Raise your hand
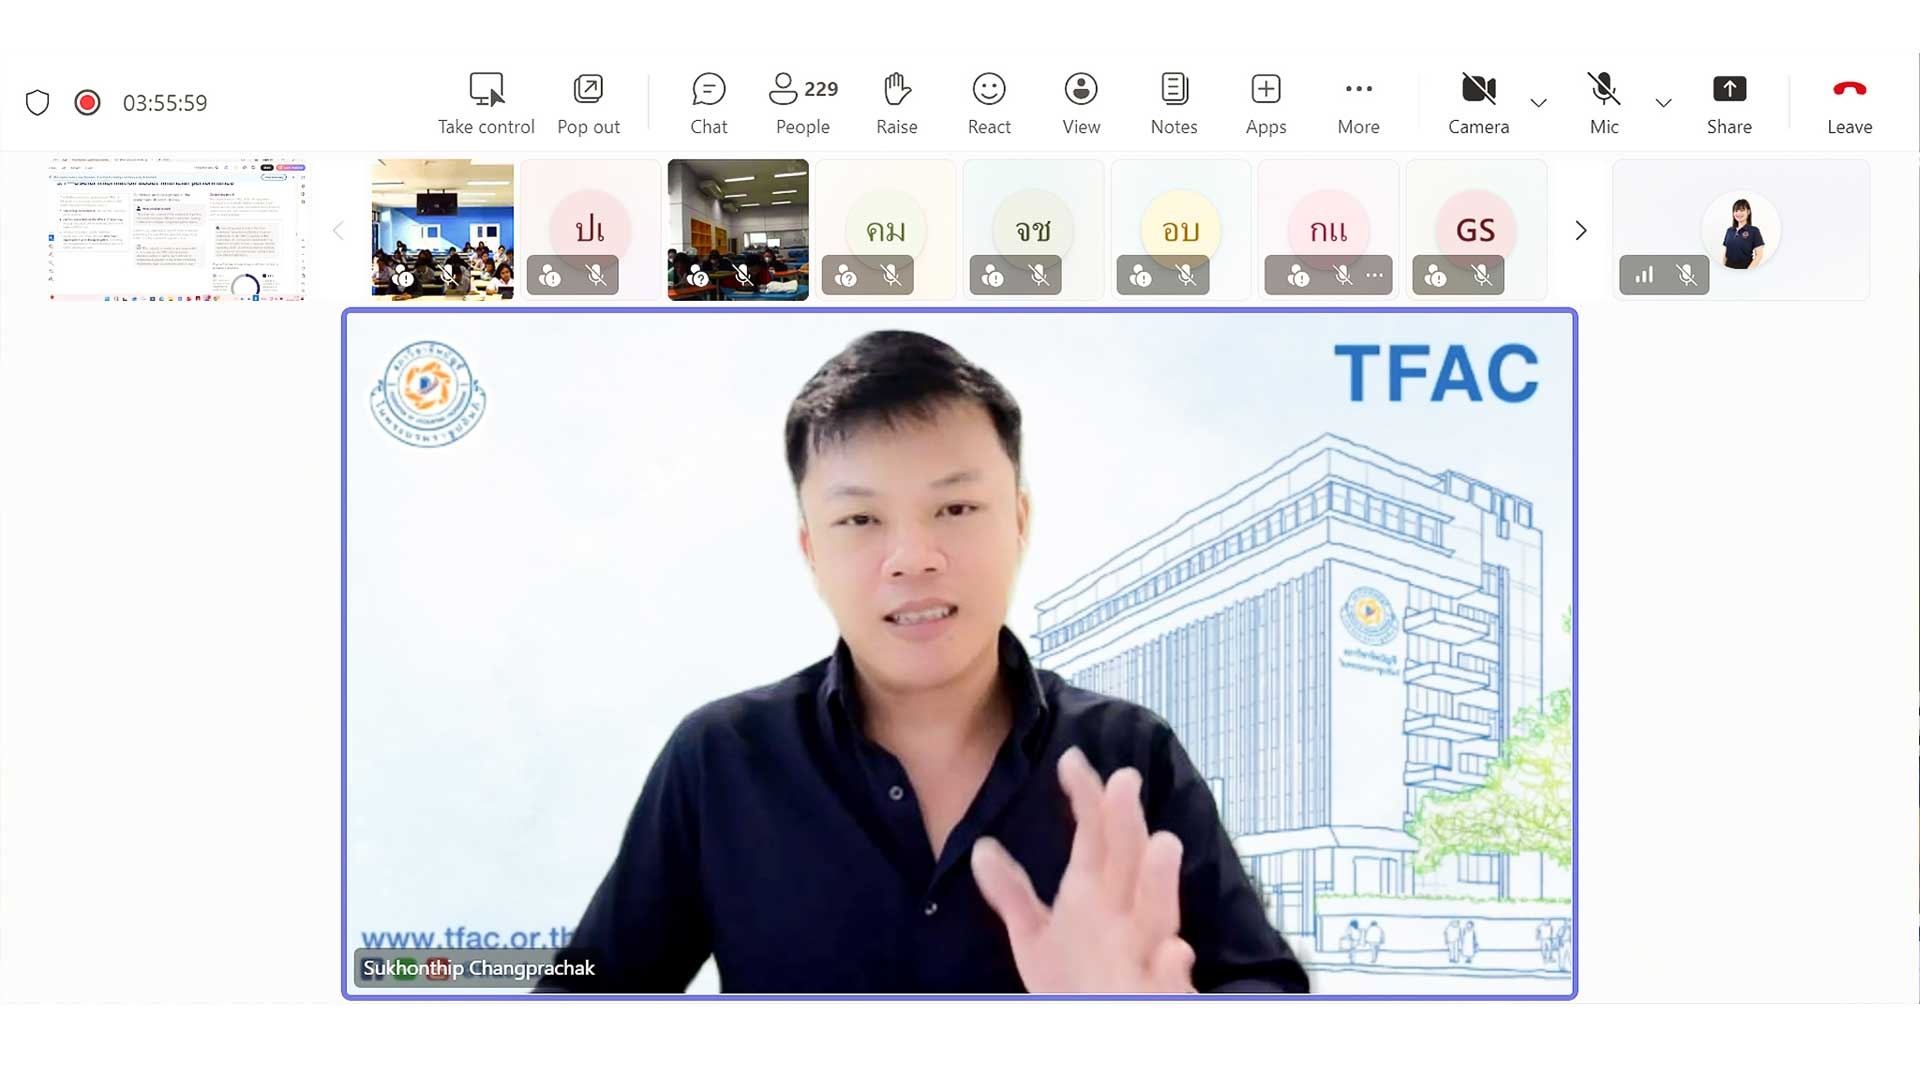1920x1080 pixels. coord(897,104)
